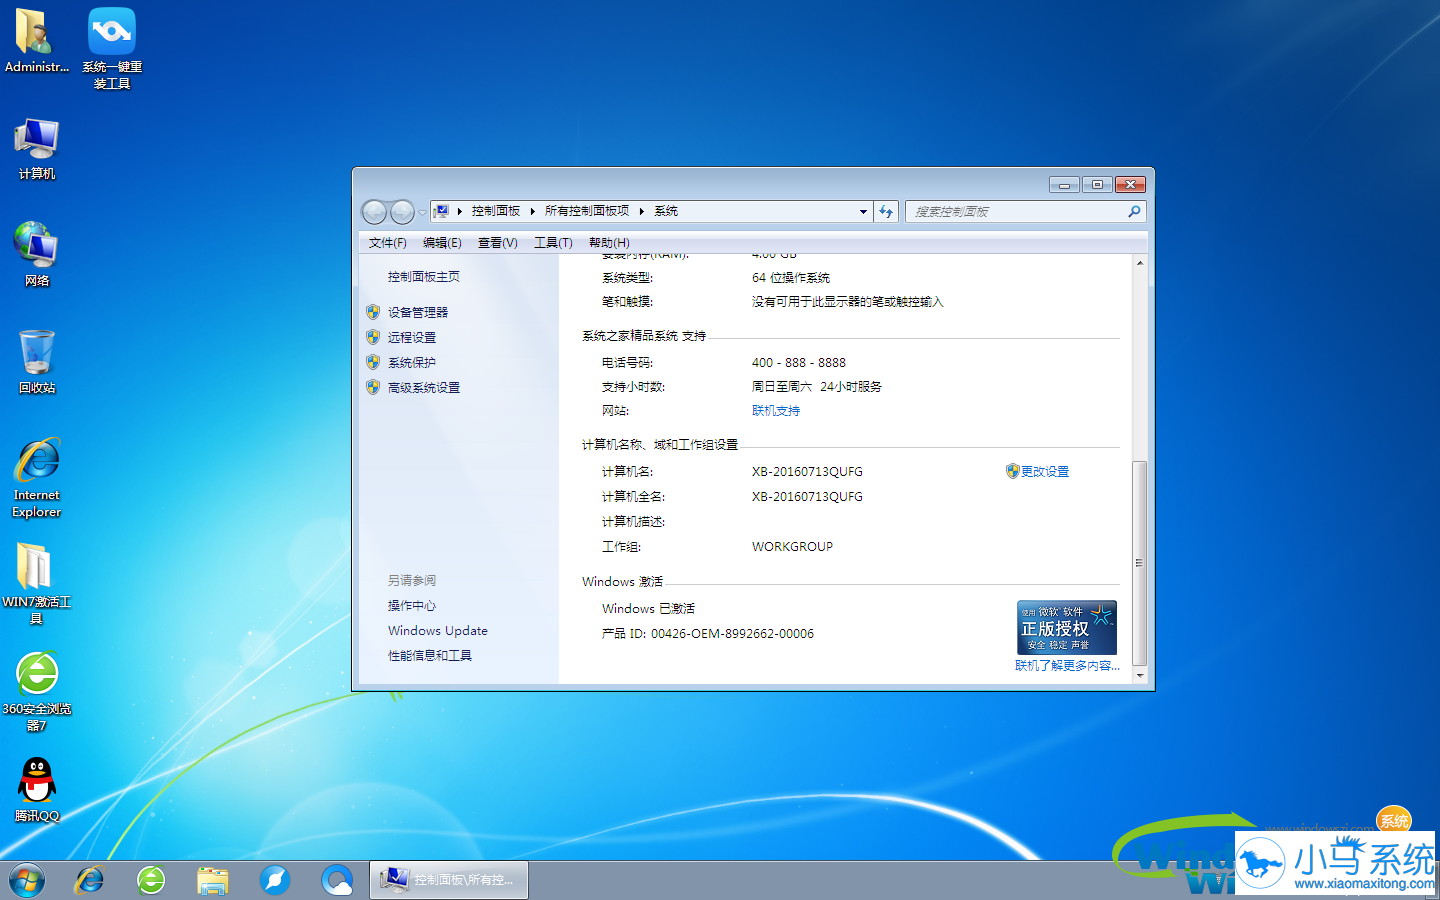
Task: Click the blue bird taskbar icon
Action: click(x=274, y=880)
